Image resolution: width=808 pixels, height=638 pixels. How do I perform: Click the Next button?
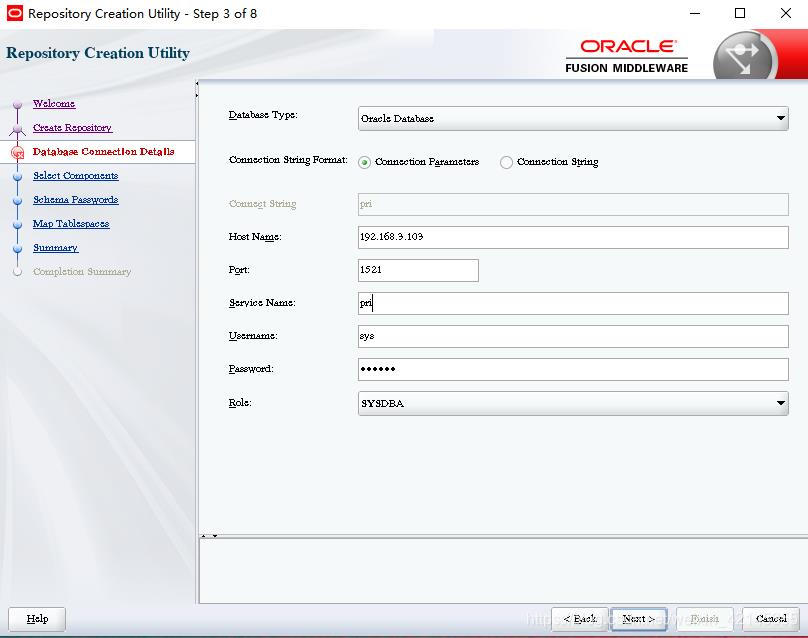pos(638,619)
